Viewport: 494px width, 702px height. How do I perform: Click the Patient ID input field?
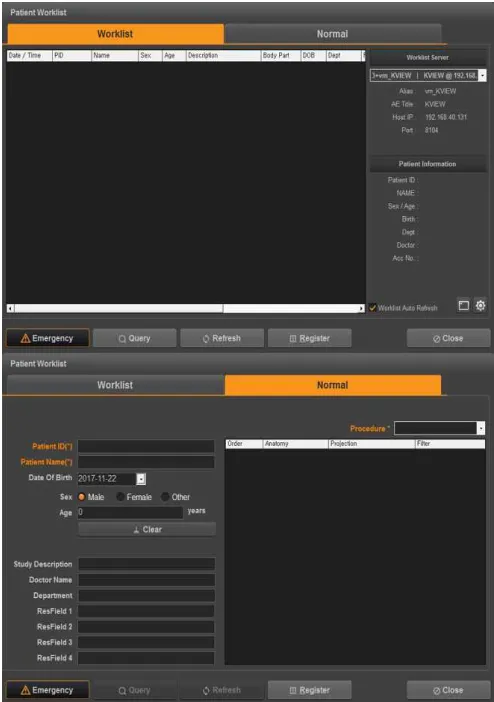[x=146, y=446]
